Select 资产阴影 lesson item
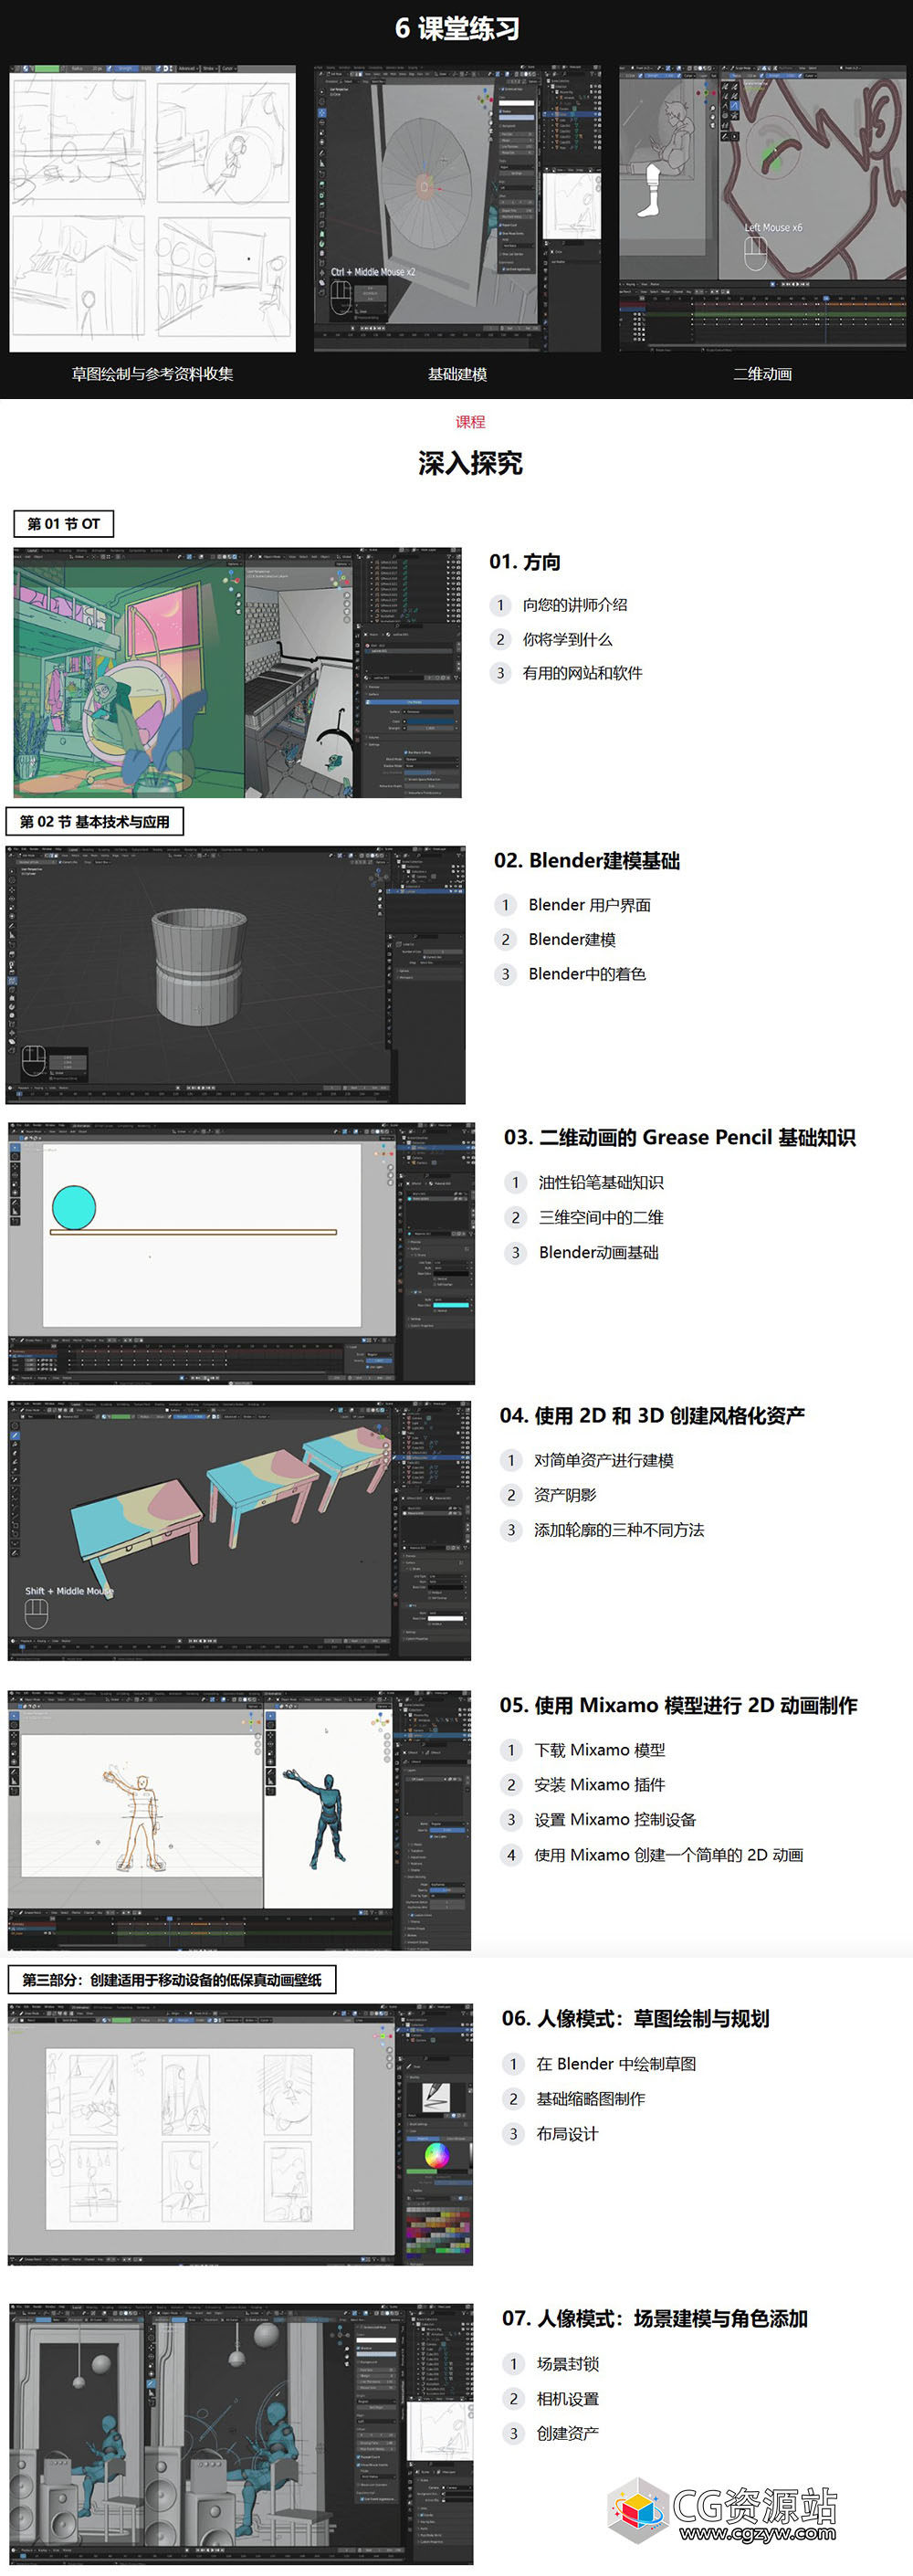The width and height of the screenshot is (913, 2576). point(565,1495)
